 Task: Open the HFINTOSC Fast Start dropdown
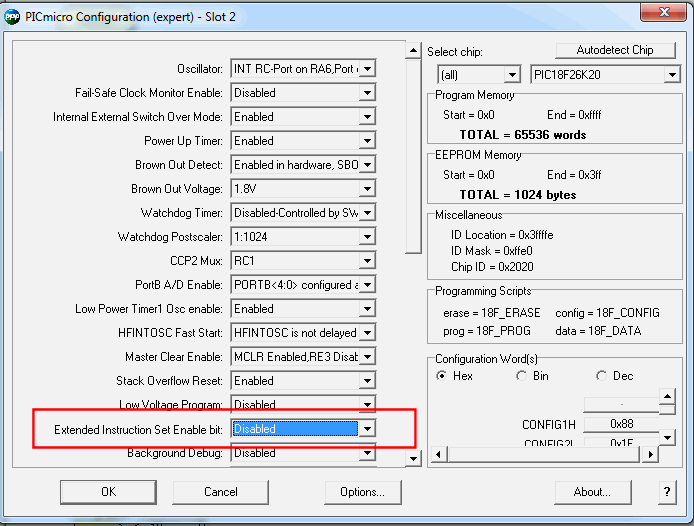[303, 333]
